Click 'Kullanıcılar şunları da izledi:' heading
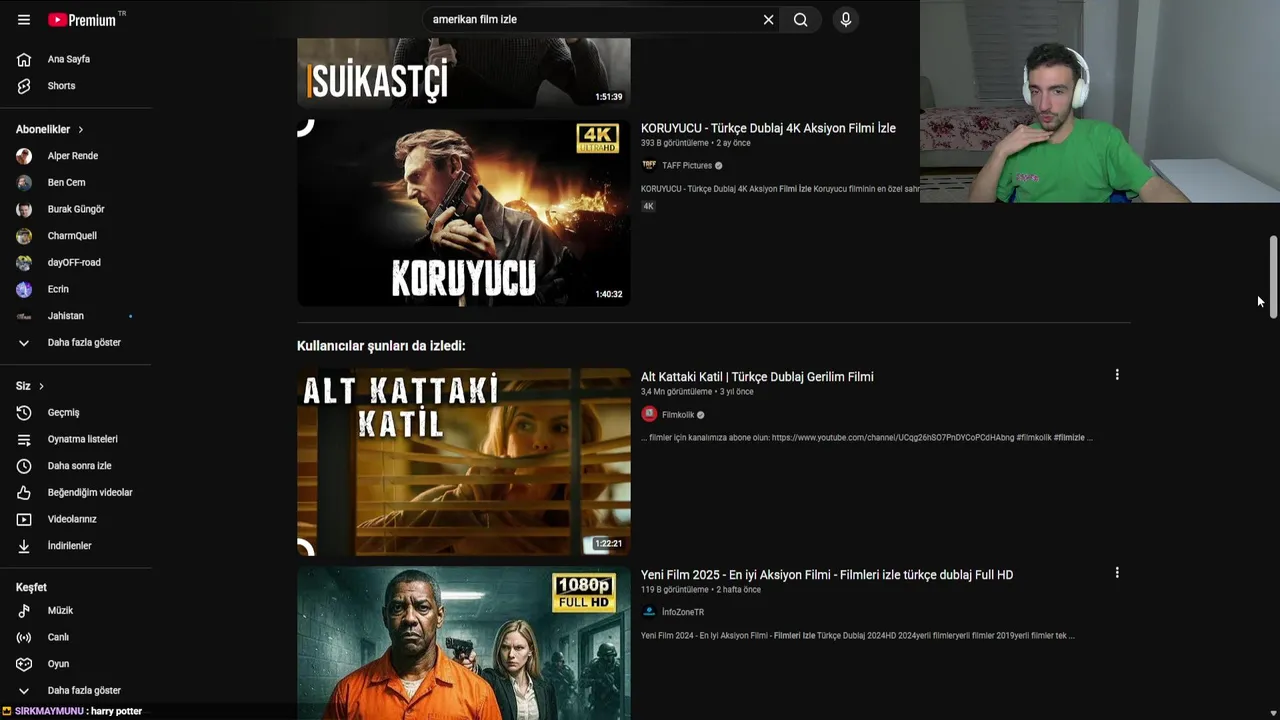1280x720 pixels. (x=381, y=346)
